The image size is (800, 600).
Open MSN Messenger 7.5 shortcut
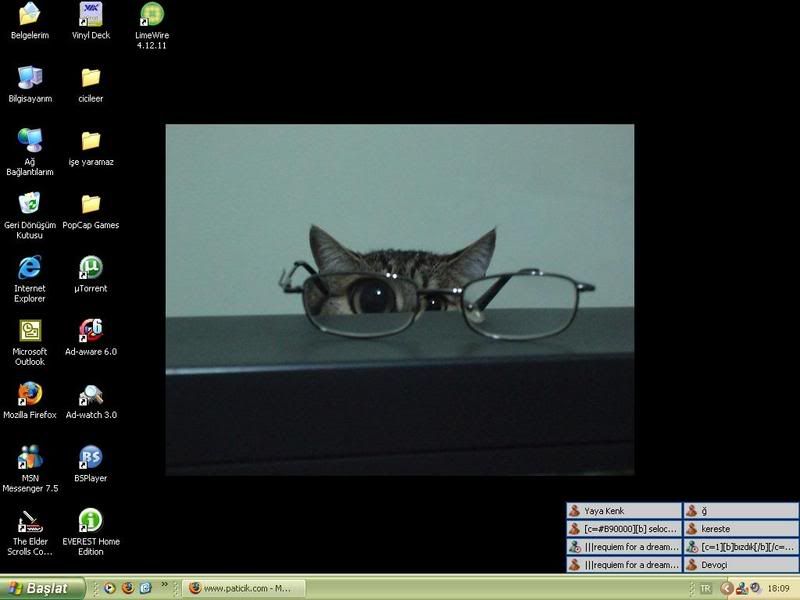point(30,457)
